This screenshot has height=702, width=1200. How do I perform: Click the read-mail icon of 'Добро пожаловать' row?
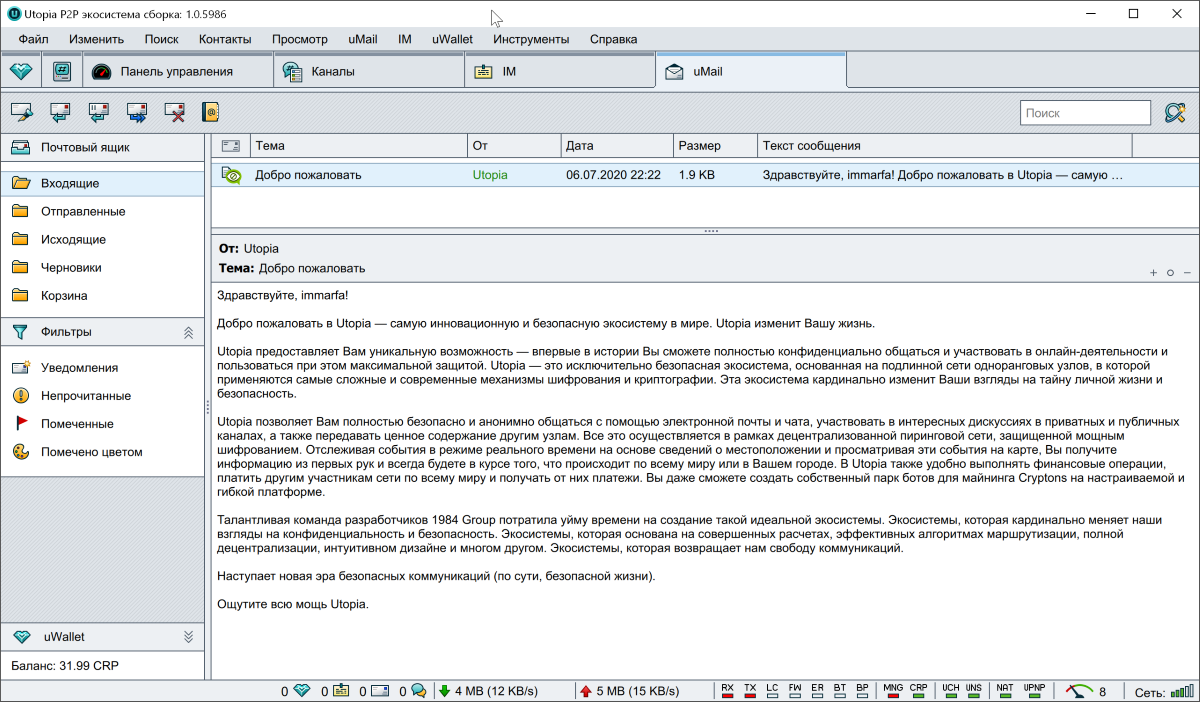(x=231, y=175)
